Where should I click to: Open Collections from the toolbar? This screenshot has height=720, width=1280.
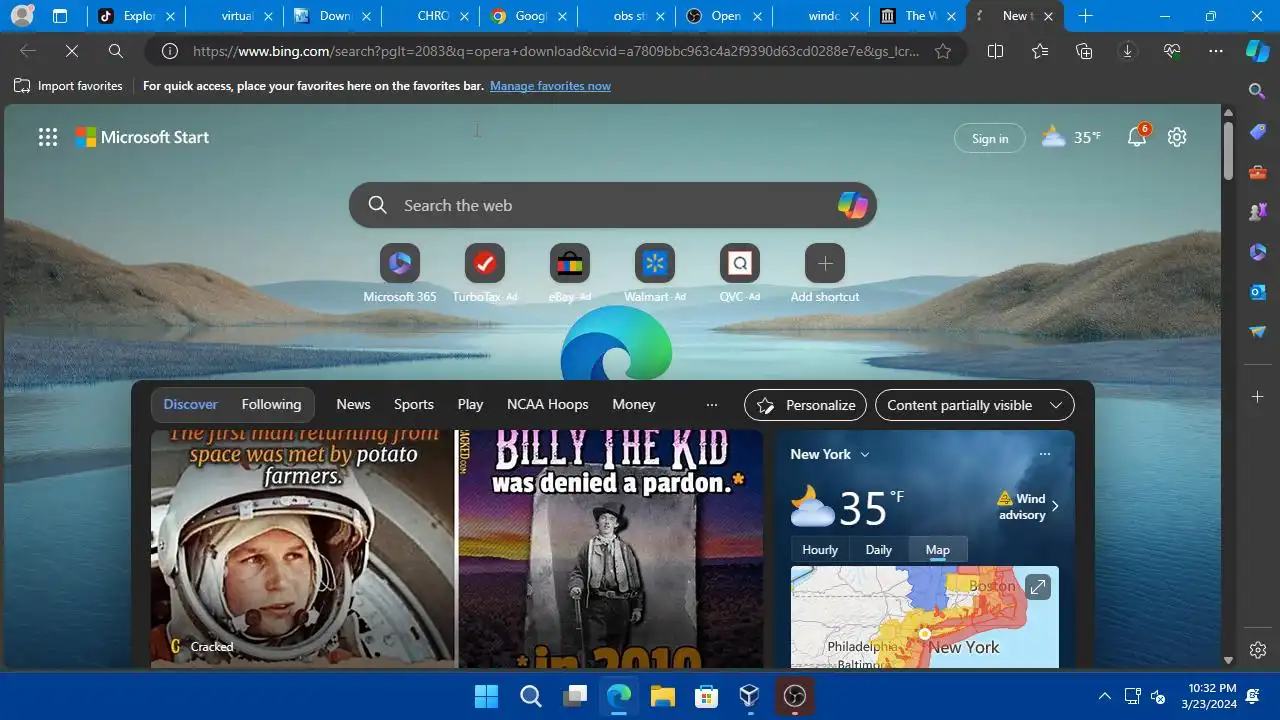click(x=1084, y=52)
